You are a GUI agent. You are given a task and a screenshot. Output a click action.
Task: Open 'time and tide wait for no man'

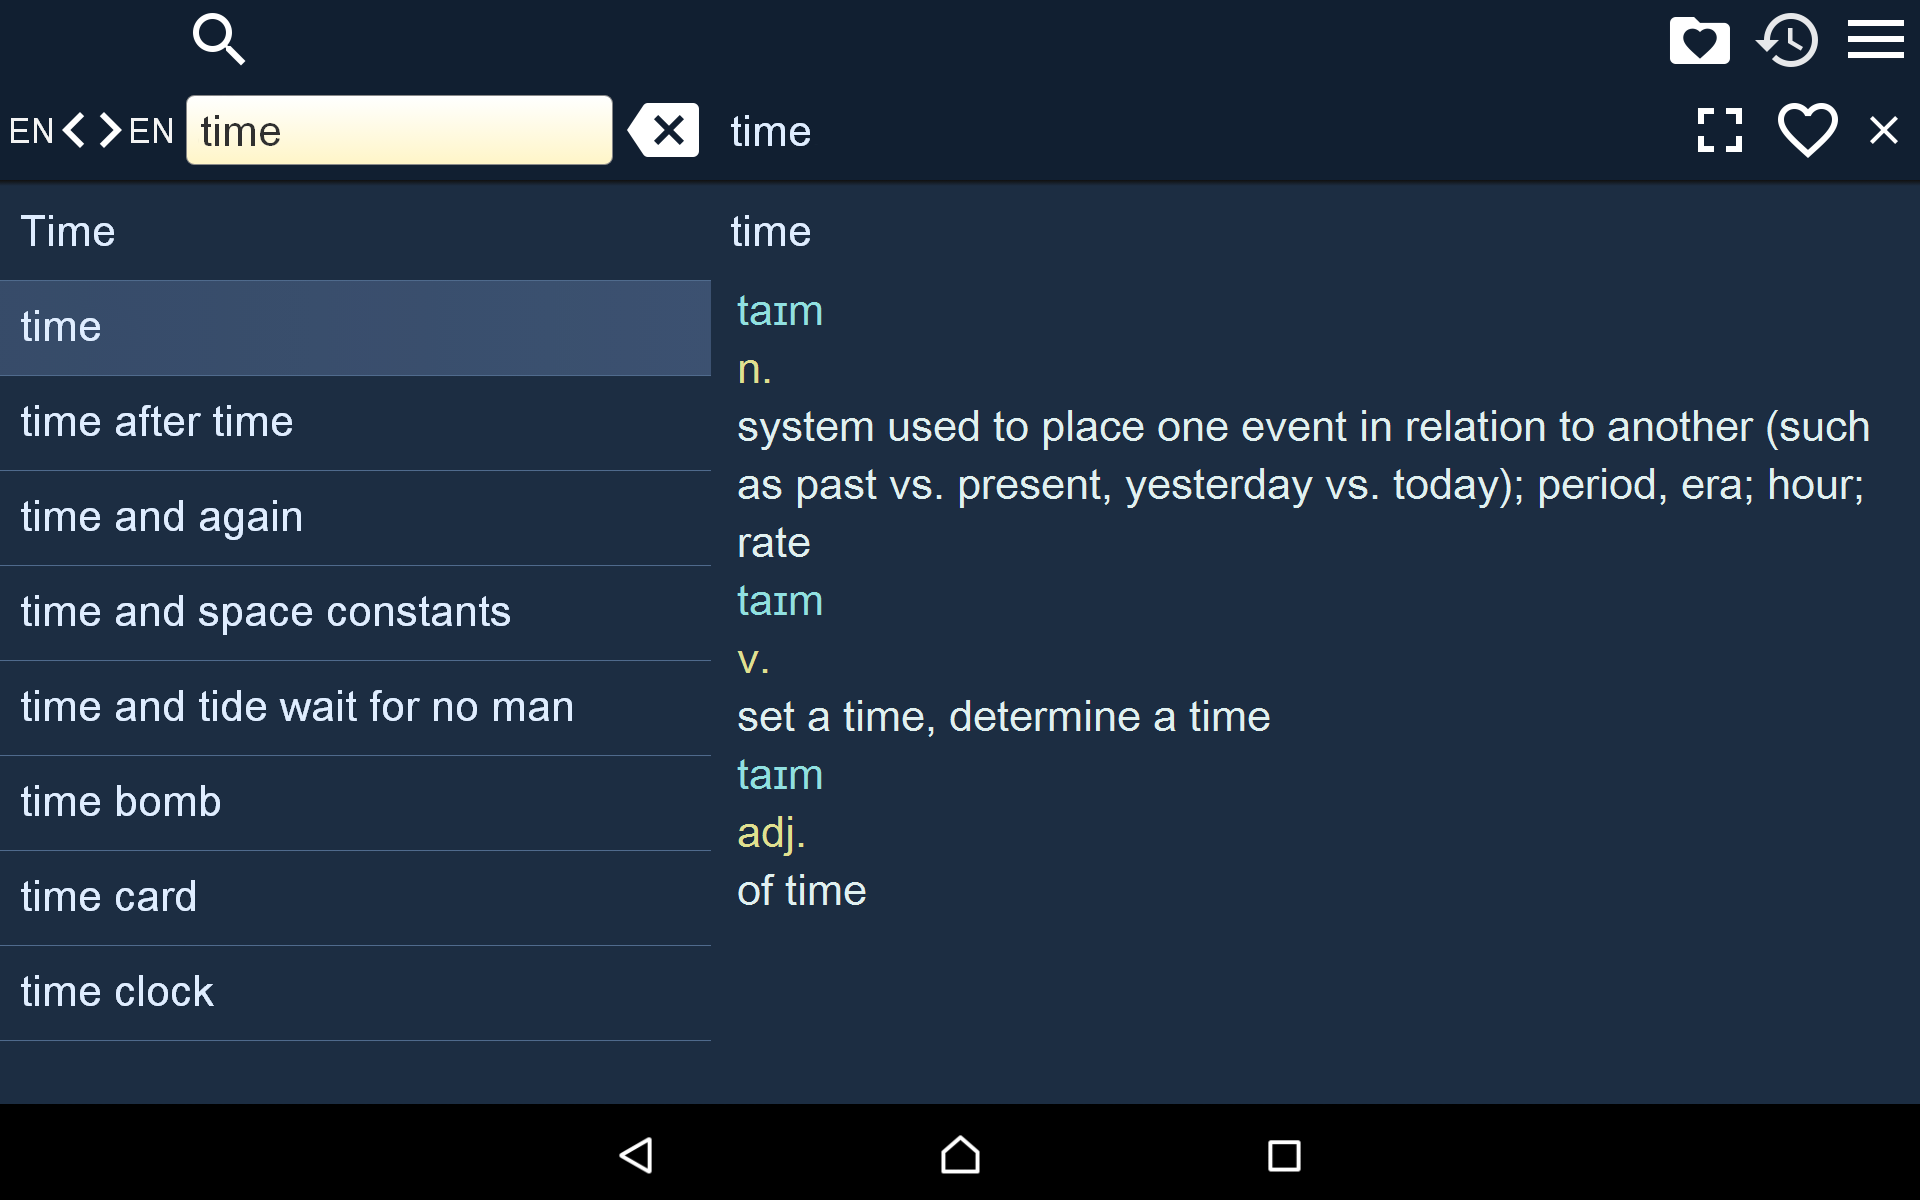(x=297, y=706)
